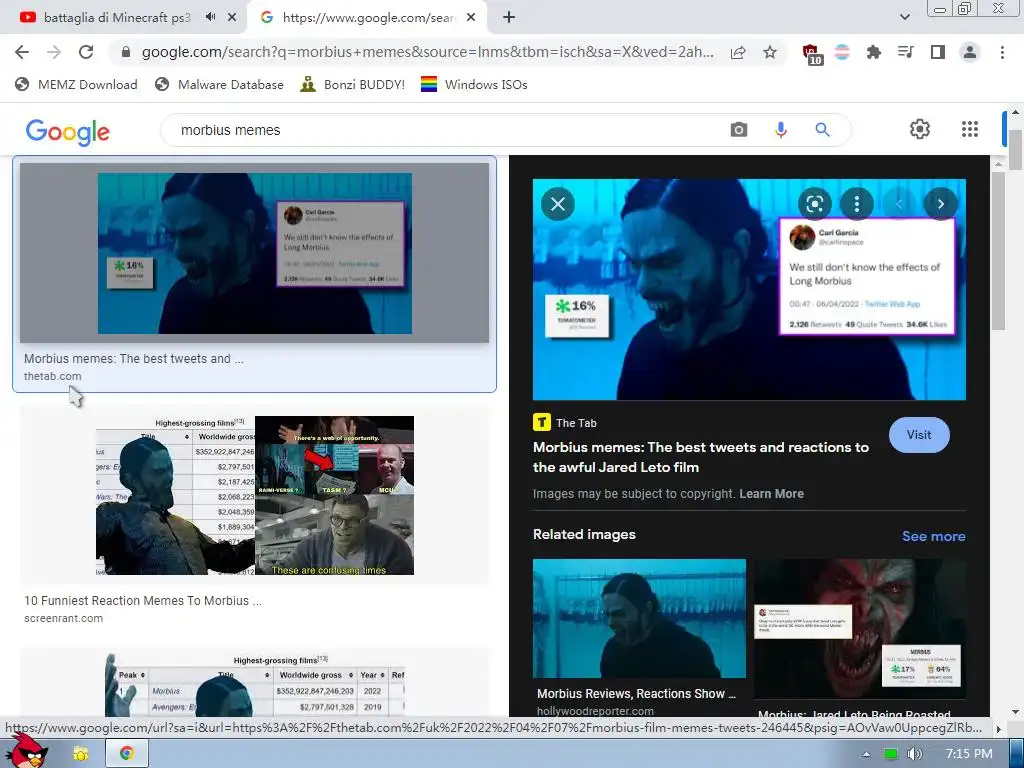Submit search with magnifier icon
The height and width of the screenshot is (768, 1024).
tap(822, 130)
